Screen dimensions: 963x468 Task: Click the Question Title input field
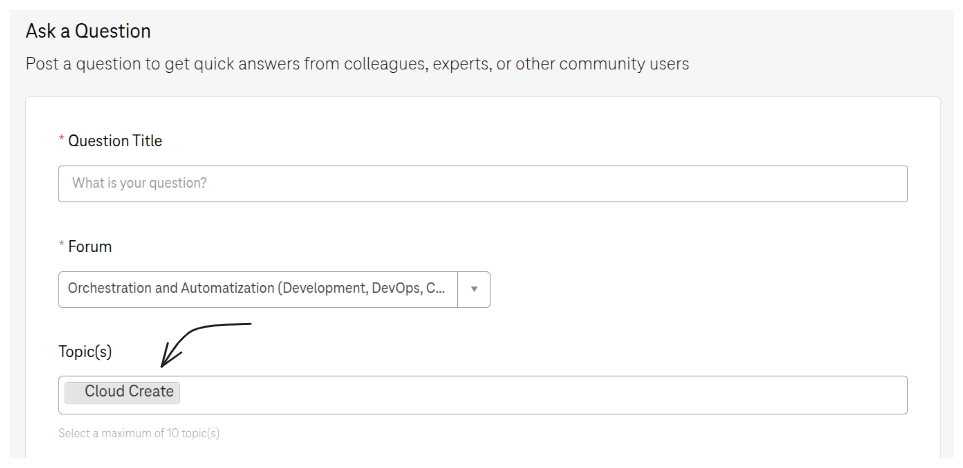482,184
